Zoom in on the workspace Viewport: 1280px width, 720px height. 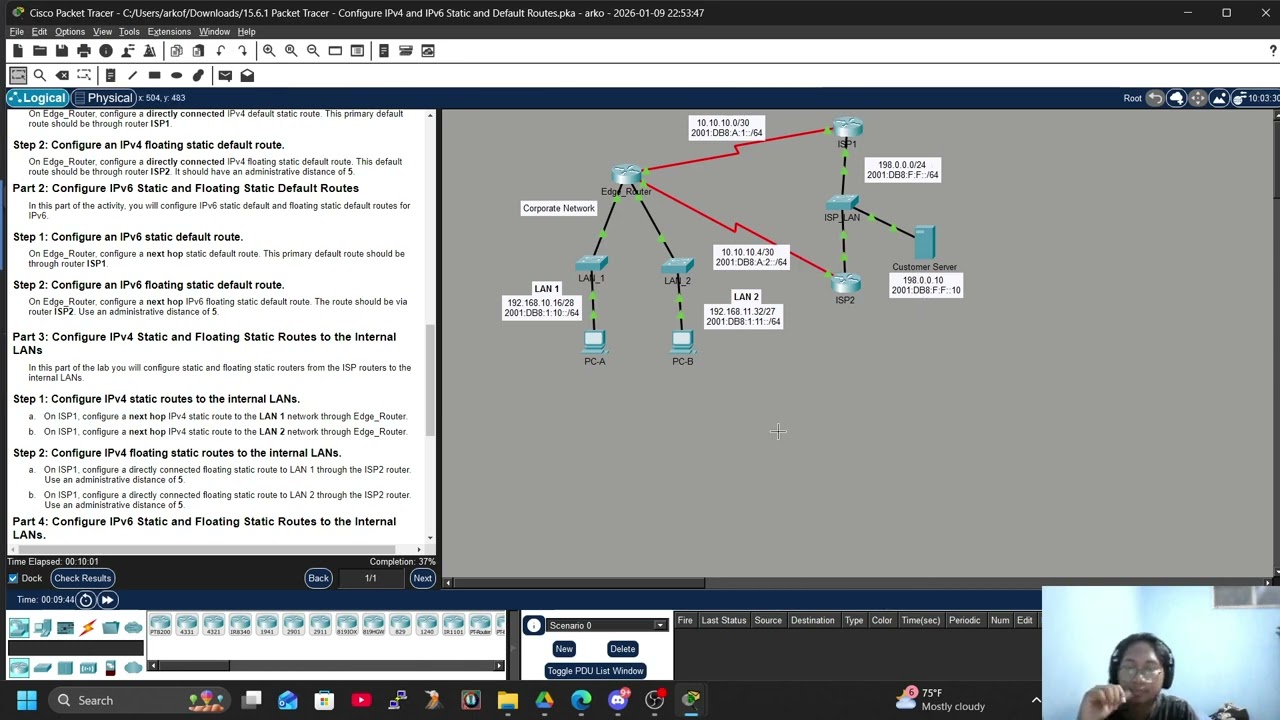coord(269,50)
